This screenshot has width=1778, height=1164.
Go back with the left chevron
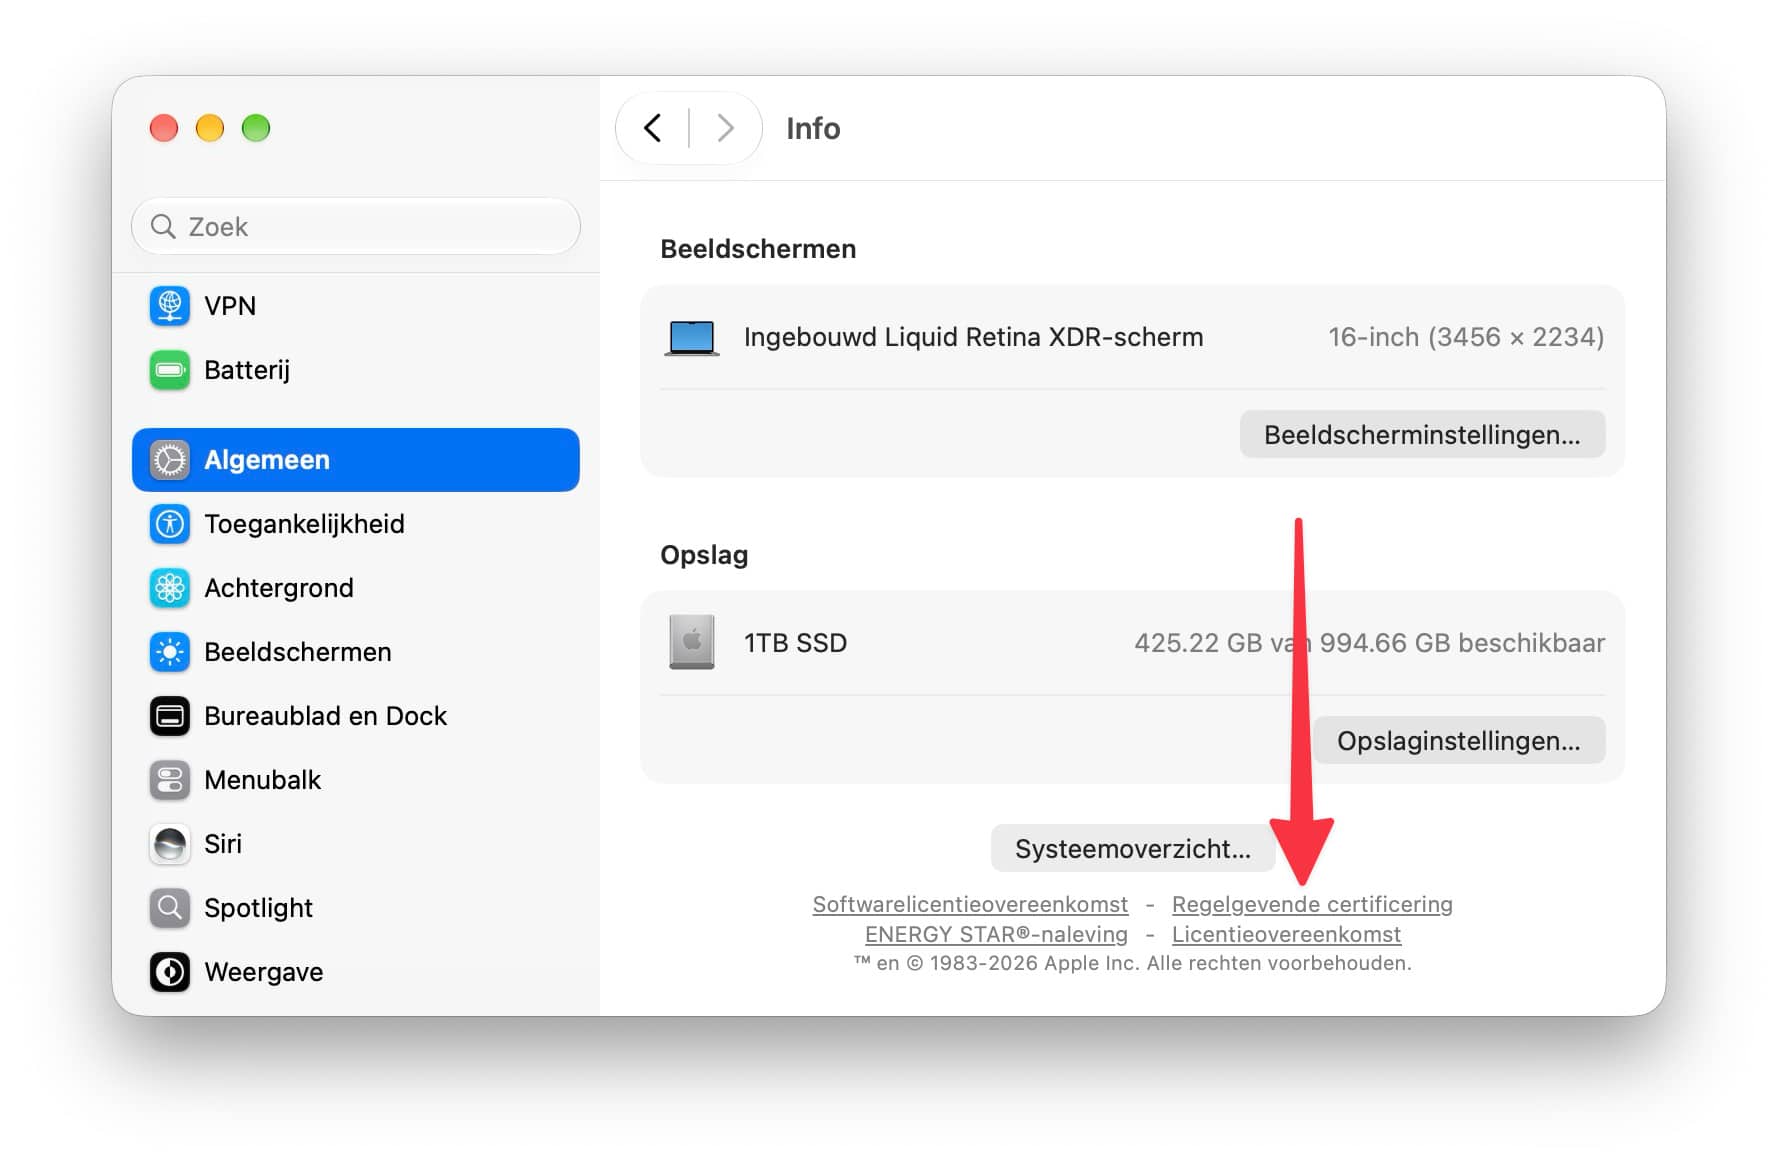click(x=653, y=128)
